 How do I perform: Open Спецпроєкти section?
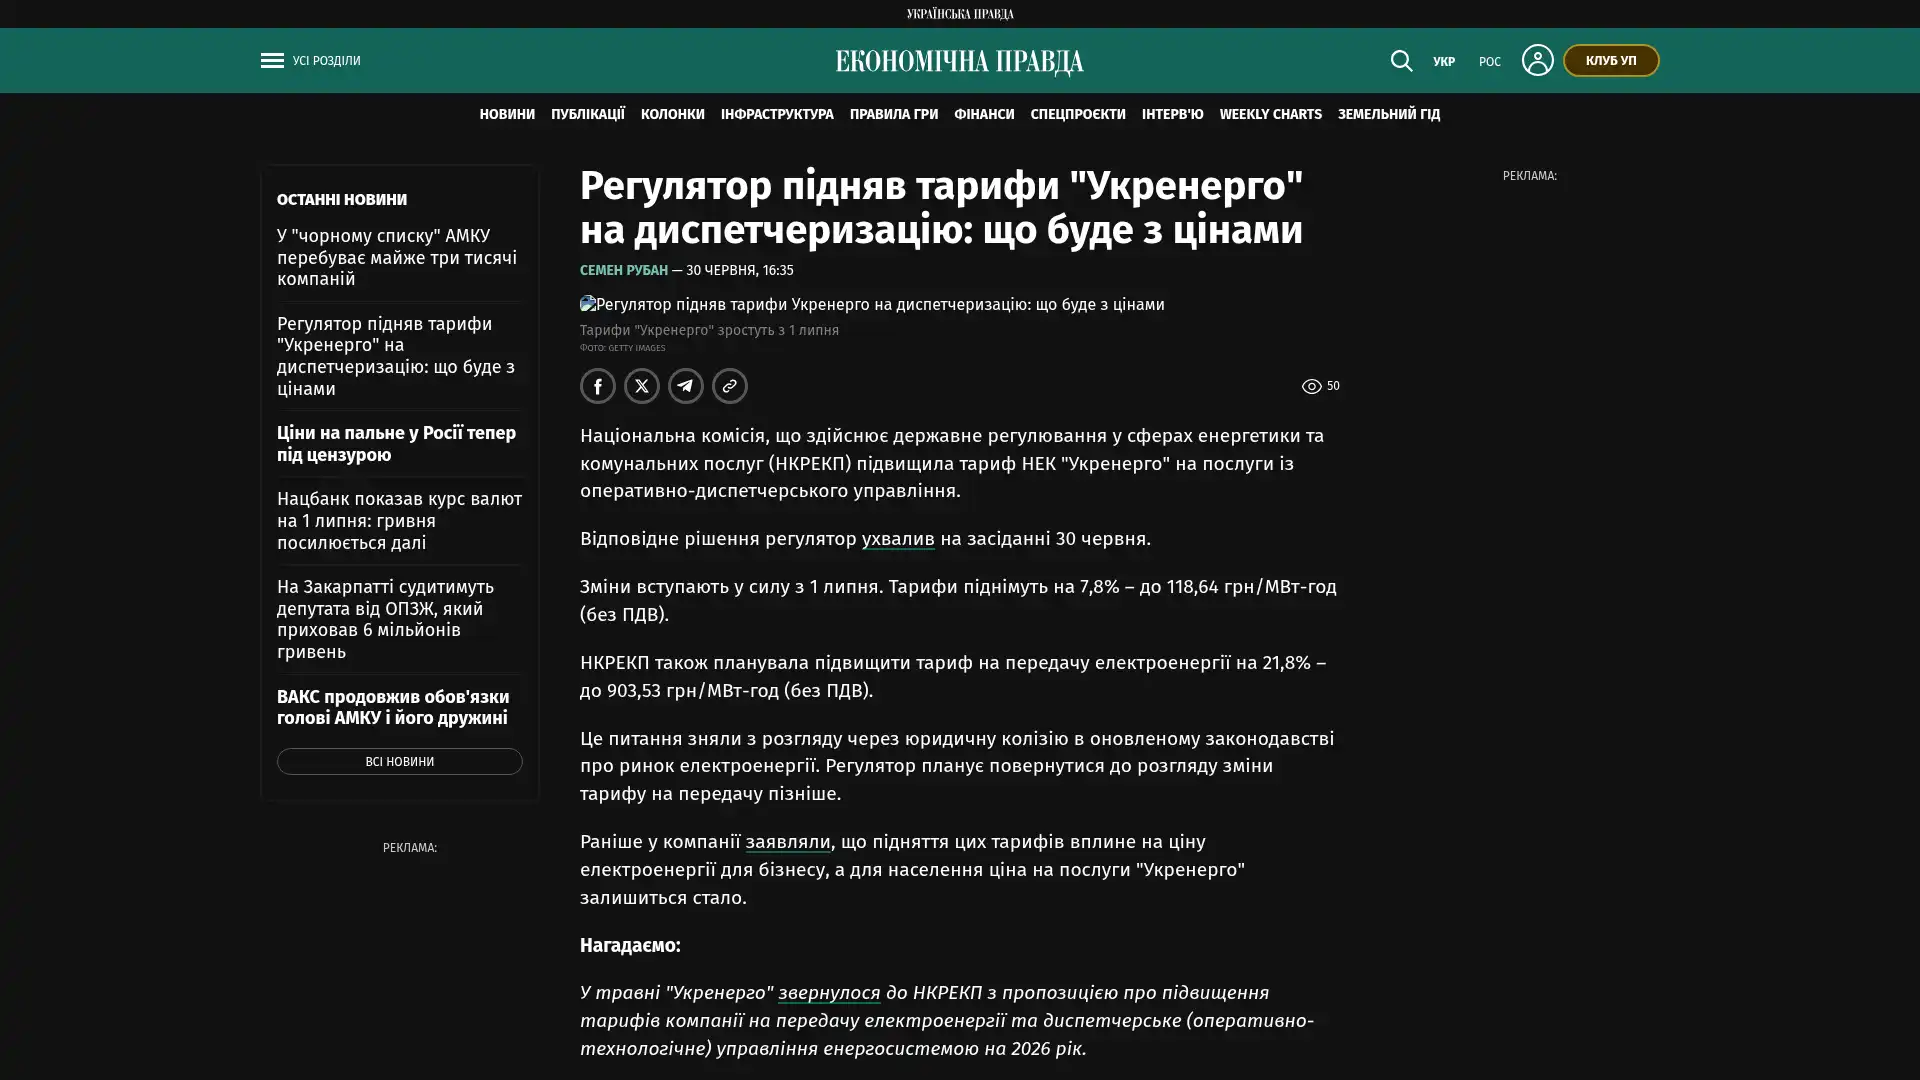tap(1078, 114)
